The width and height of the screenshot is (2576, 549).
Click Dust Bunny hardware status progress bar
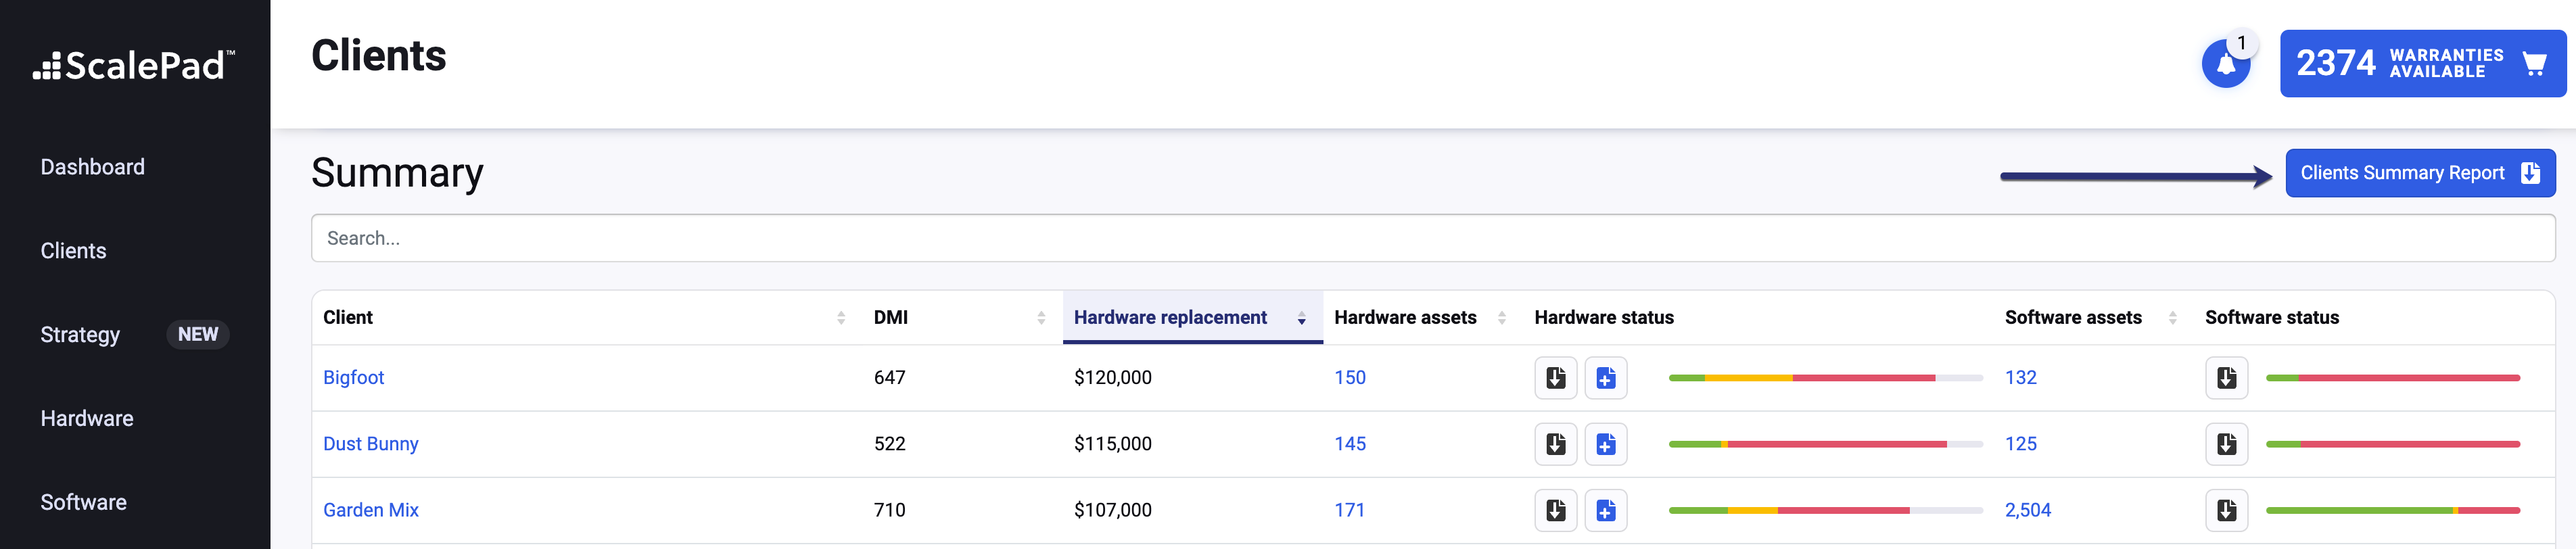click(x=1826, y=444)
